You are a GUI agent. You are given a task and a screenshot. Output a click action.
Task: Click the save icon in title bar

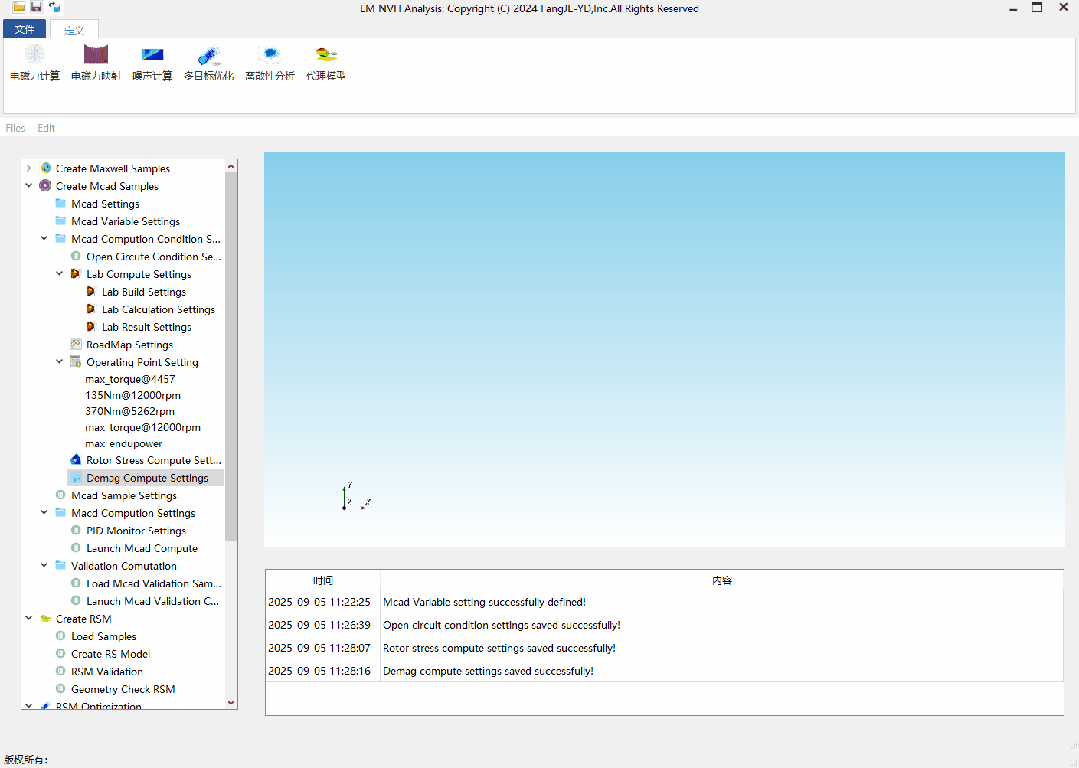[x=36, y=7]
